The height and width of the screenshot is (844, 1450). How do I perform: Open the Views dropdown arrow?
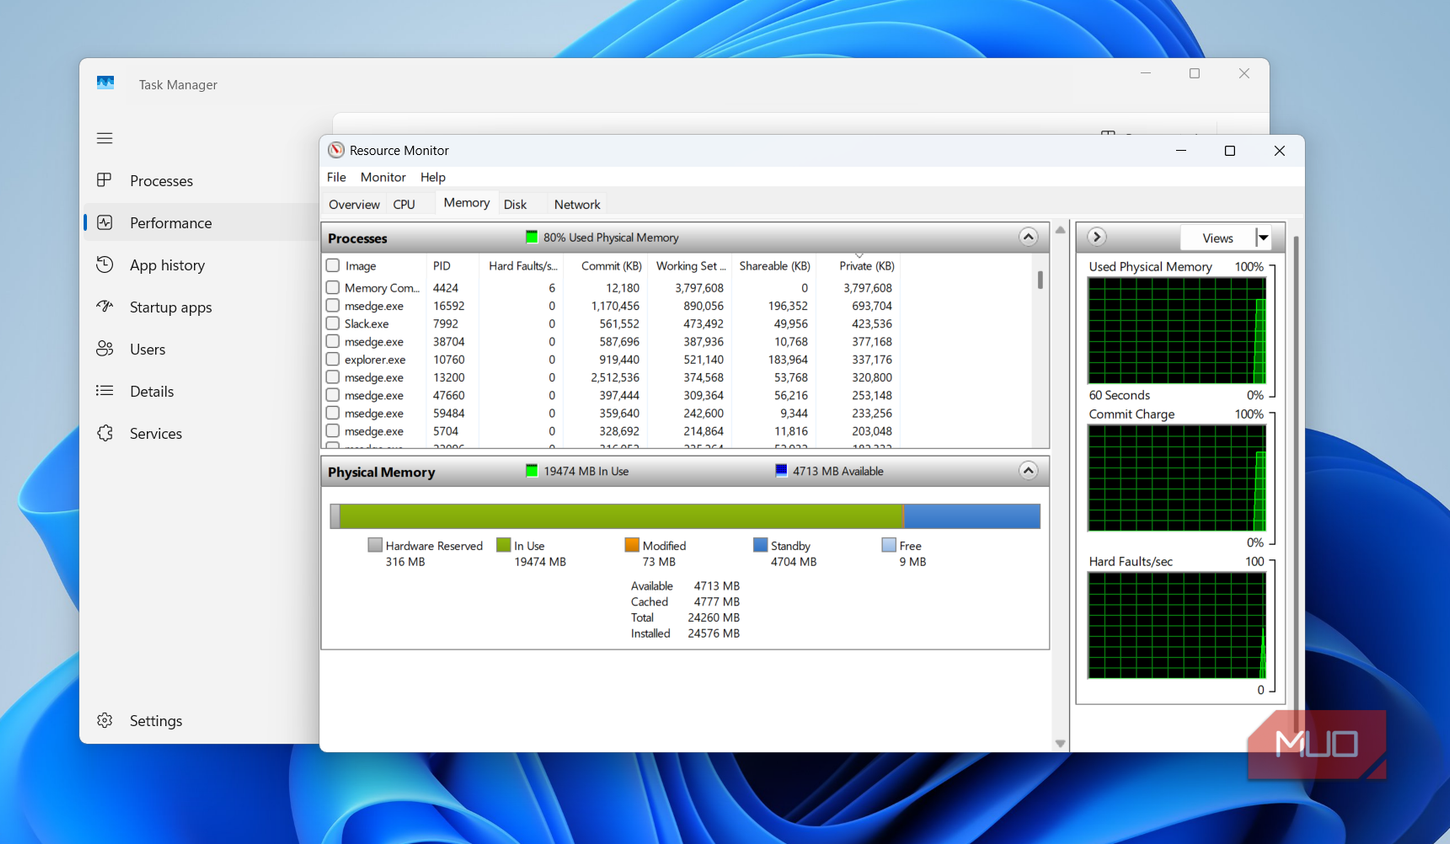pos(1263,238)
